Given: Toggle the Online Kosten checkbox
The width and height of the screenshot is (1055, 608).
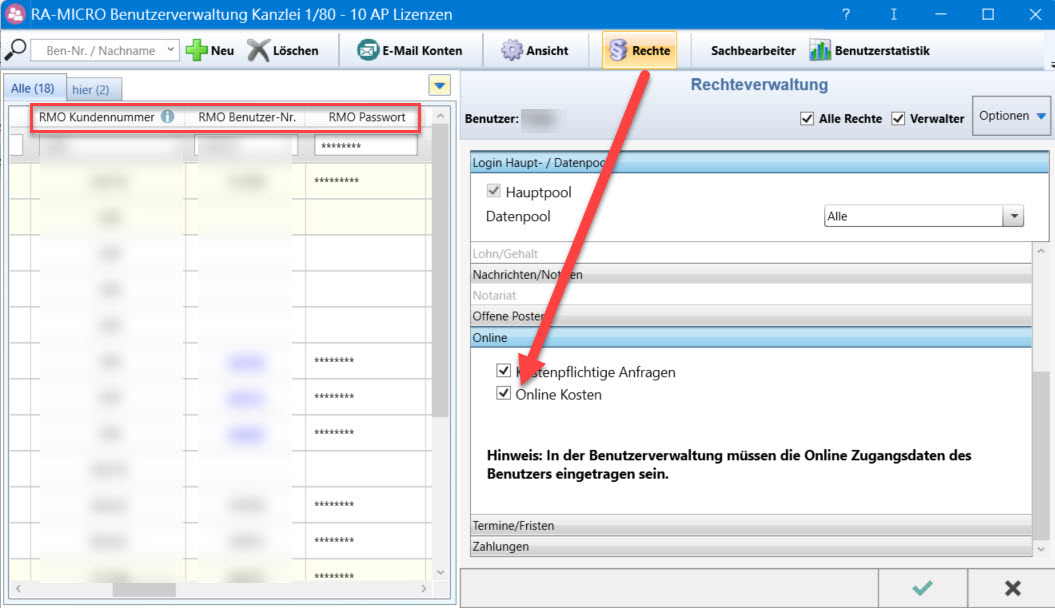Looking at the screenshot, I should [503, 393].
